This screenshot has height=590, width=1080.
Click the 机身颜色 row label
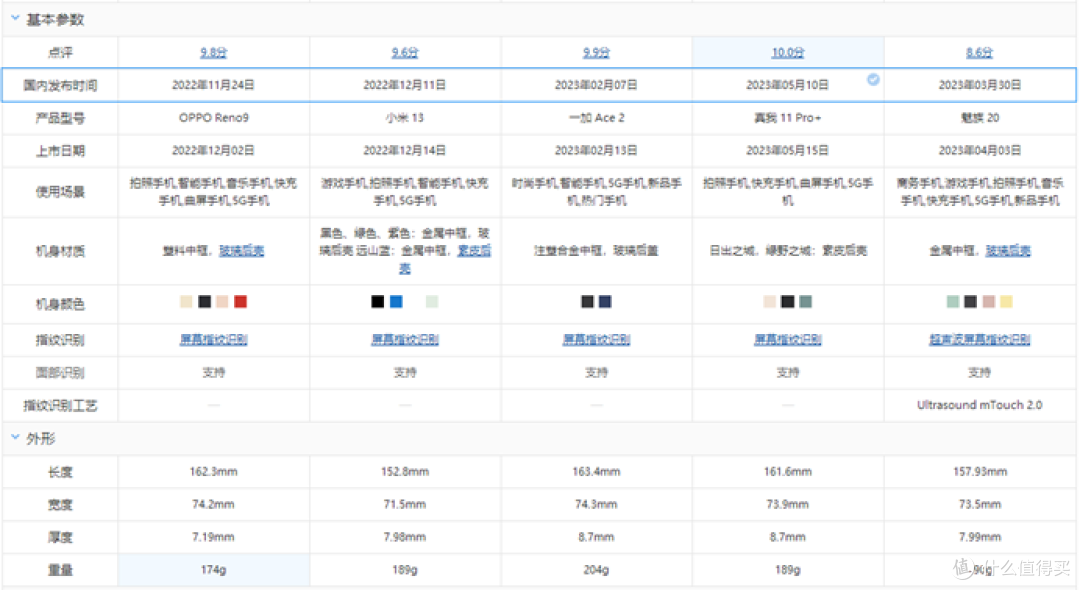click(x=60, y=304)
